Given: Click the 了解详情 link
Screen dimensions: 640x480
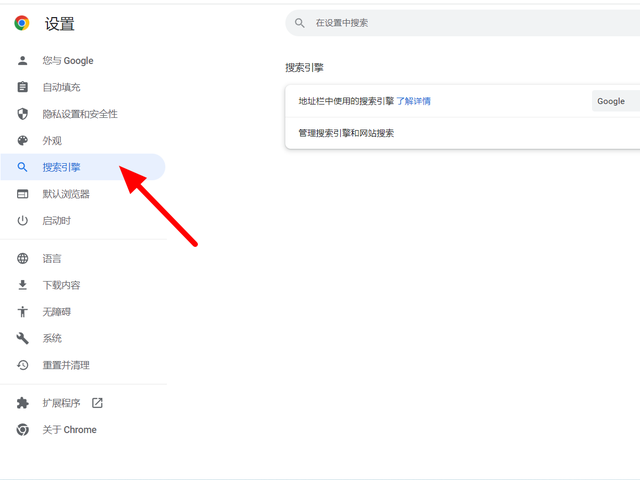Looking at the screenshot, I should coord(414,101).
